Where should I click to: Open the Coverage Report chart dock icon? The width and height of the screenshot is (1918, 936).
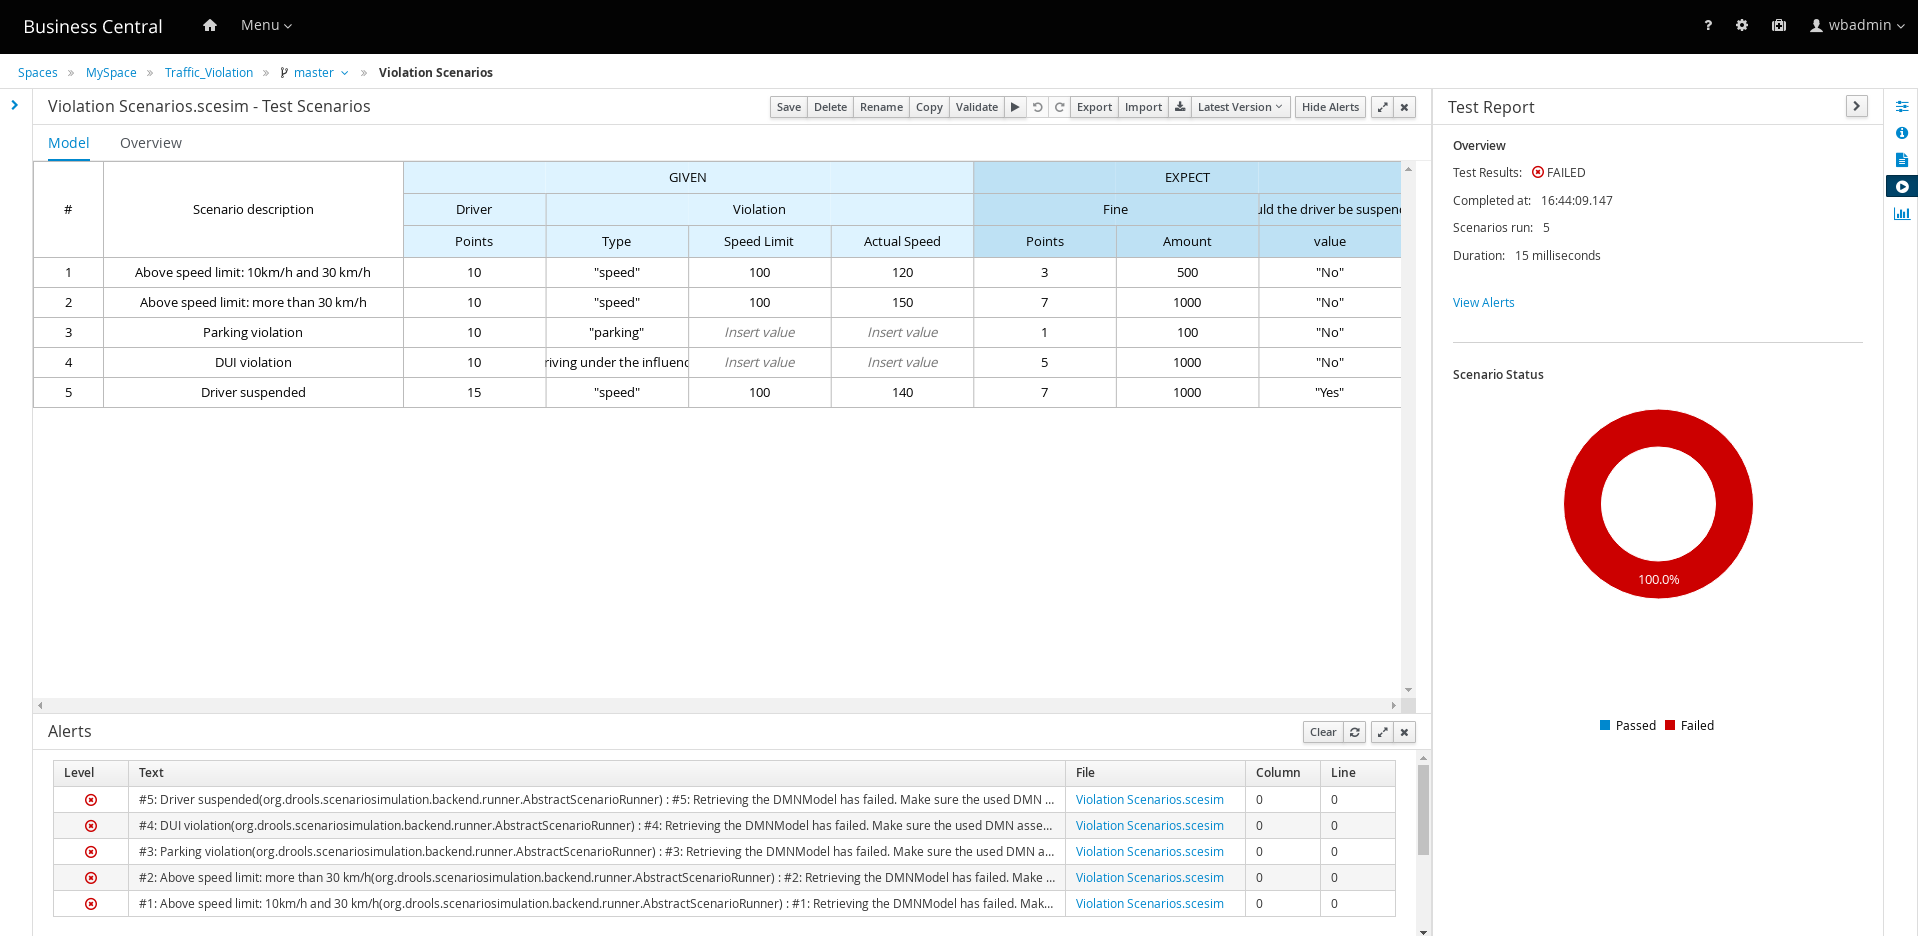coord(1902,214)
